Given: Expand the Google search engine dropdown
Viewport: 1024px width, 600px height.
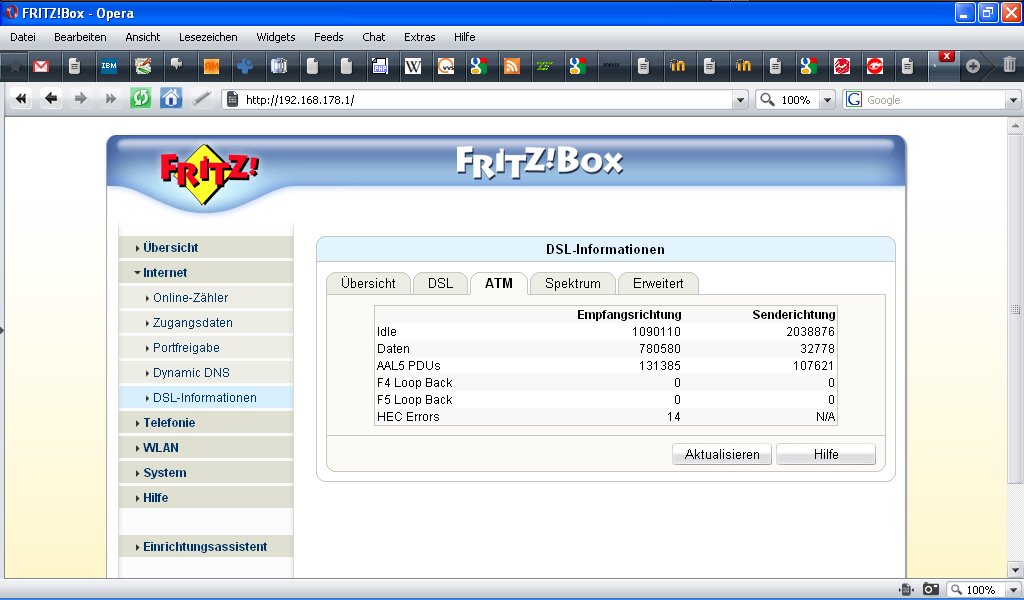Looking at the screenshot, I should click(x=1012, y=100).
